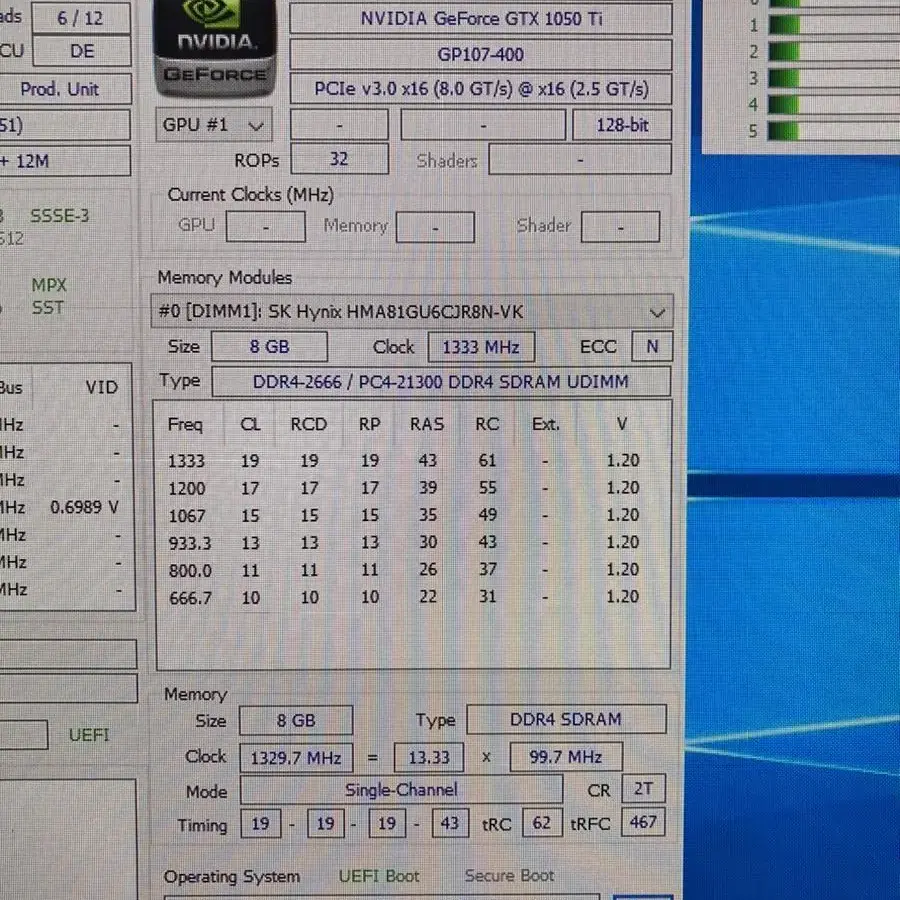Click the core 5 usage bar

[x=833, y=131]
